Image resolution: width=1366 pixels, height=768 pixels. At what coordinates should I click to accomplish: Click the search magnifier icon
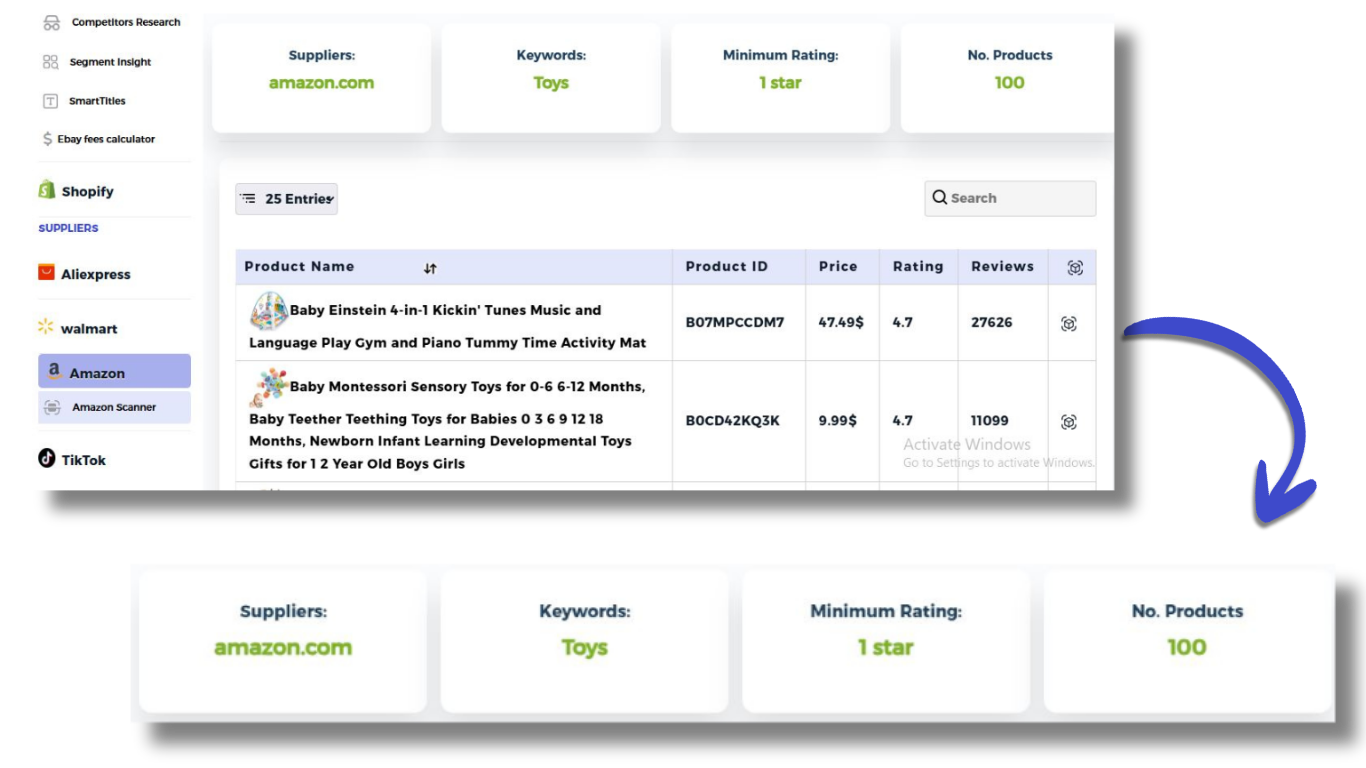tap(940, 197)
